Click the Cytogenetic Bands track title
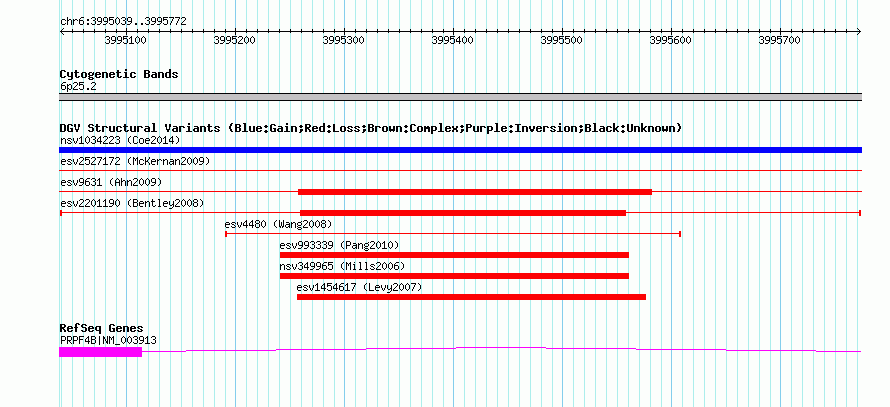This screenshot has width=890, height=407. (119, 74)
